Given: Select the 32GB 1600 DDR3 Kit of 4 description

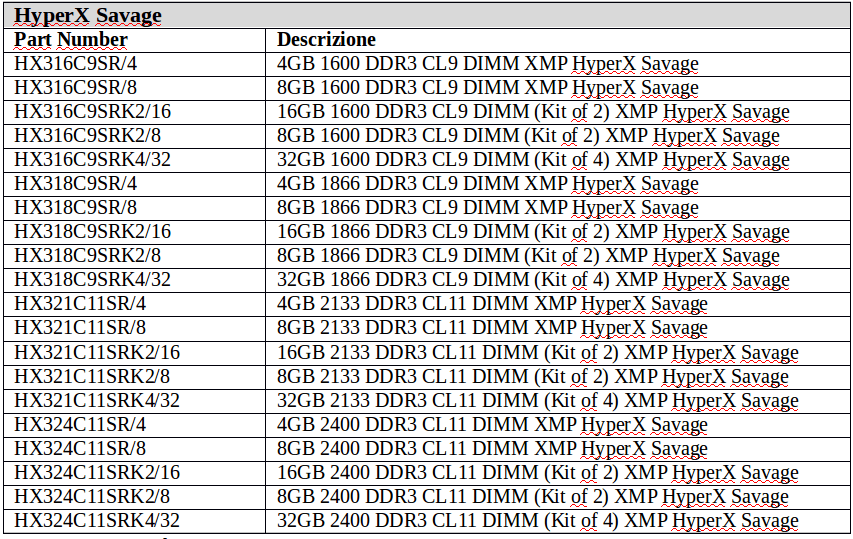Looking at the screenshot, I should click(x=533, y=160).
